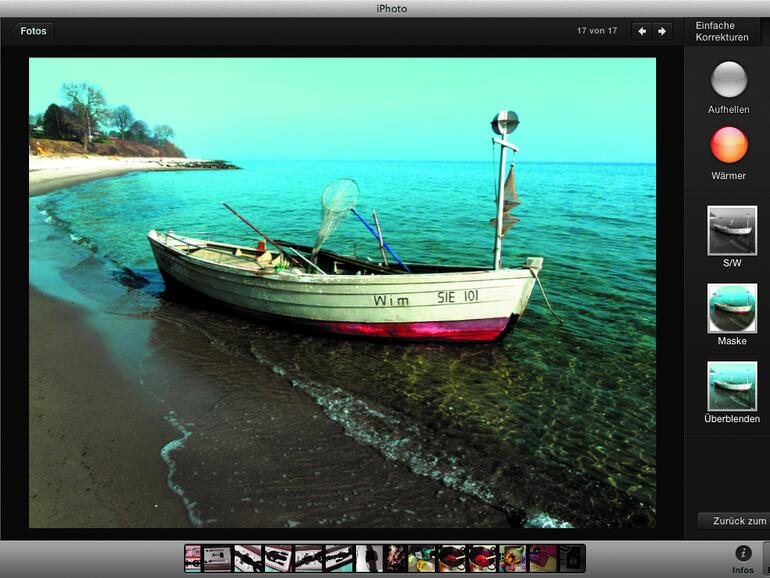The height and width of the screenshot is (578, 770).
Task: Apply the S/W black-and-white effect
Action: coord(732,231)
